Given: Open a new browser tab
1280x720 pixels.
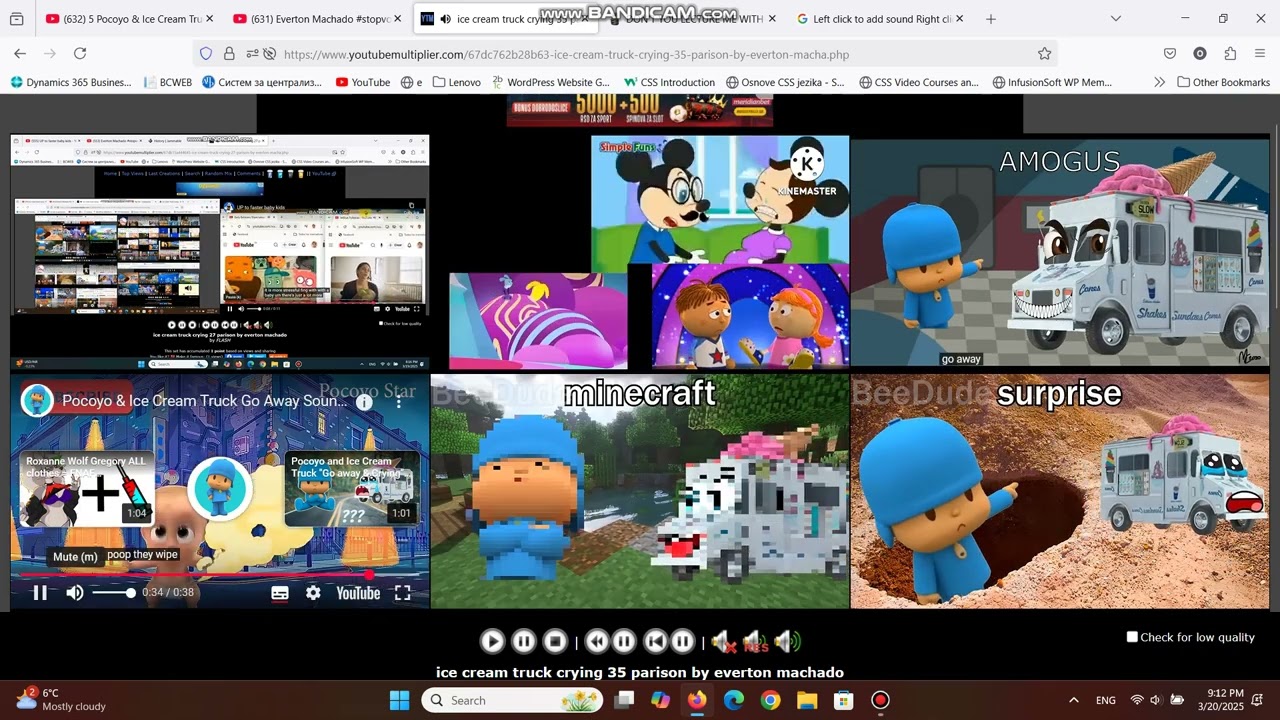Looking at the screenshot, I should [991, 19].
